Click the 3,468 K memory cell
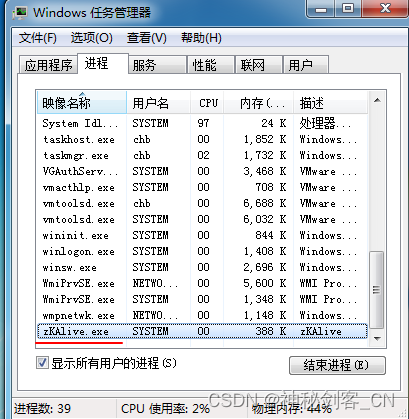409x419 pixels. [265, 171]
